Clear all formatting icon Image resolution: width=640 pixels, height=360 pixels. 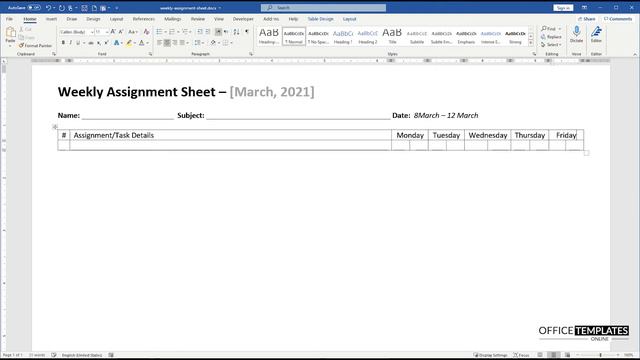[146, 32]
